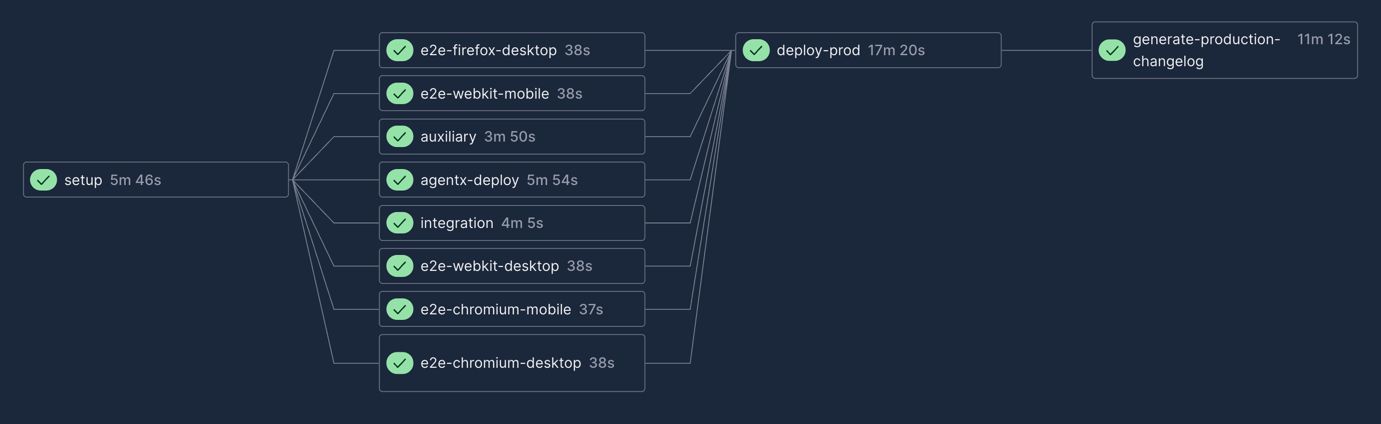Click the e2e-webkit-mobile success checkmark
Image resolution: width=1381 pixels, height=424 pixels.
(400, 94)
